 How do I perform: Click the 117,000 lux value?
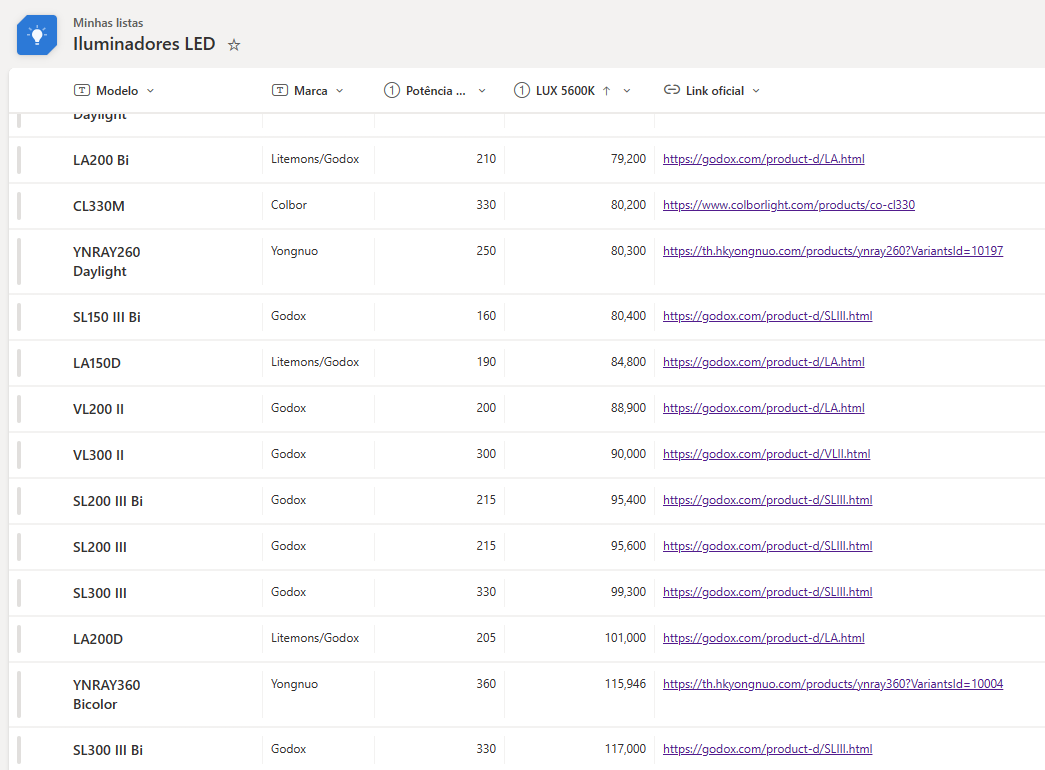click(x=625, y=749)
